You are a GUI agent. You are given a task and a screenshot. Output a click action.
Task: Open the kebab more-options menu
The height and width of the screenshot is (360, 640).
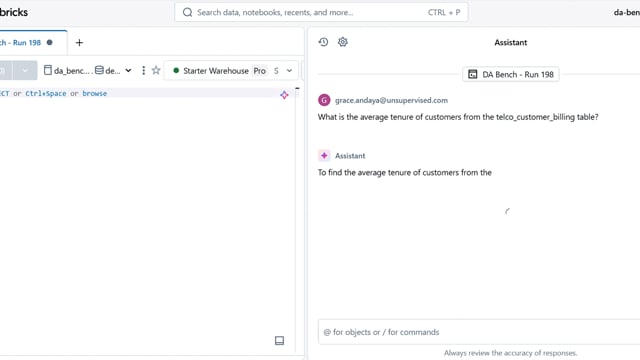pyautogui.click(x=143, y=71)
